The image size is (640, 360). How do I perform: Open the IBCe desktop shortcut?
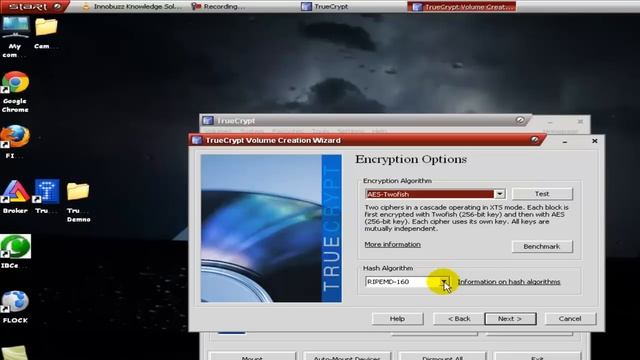pos(15,251)
